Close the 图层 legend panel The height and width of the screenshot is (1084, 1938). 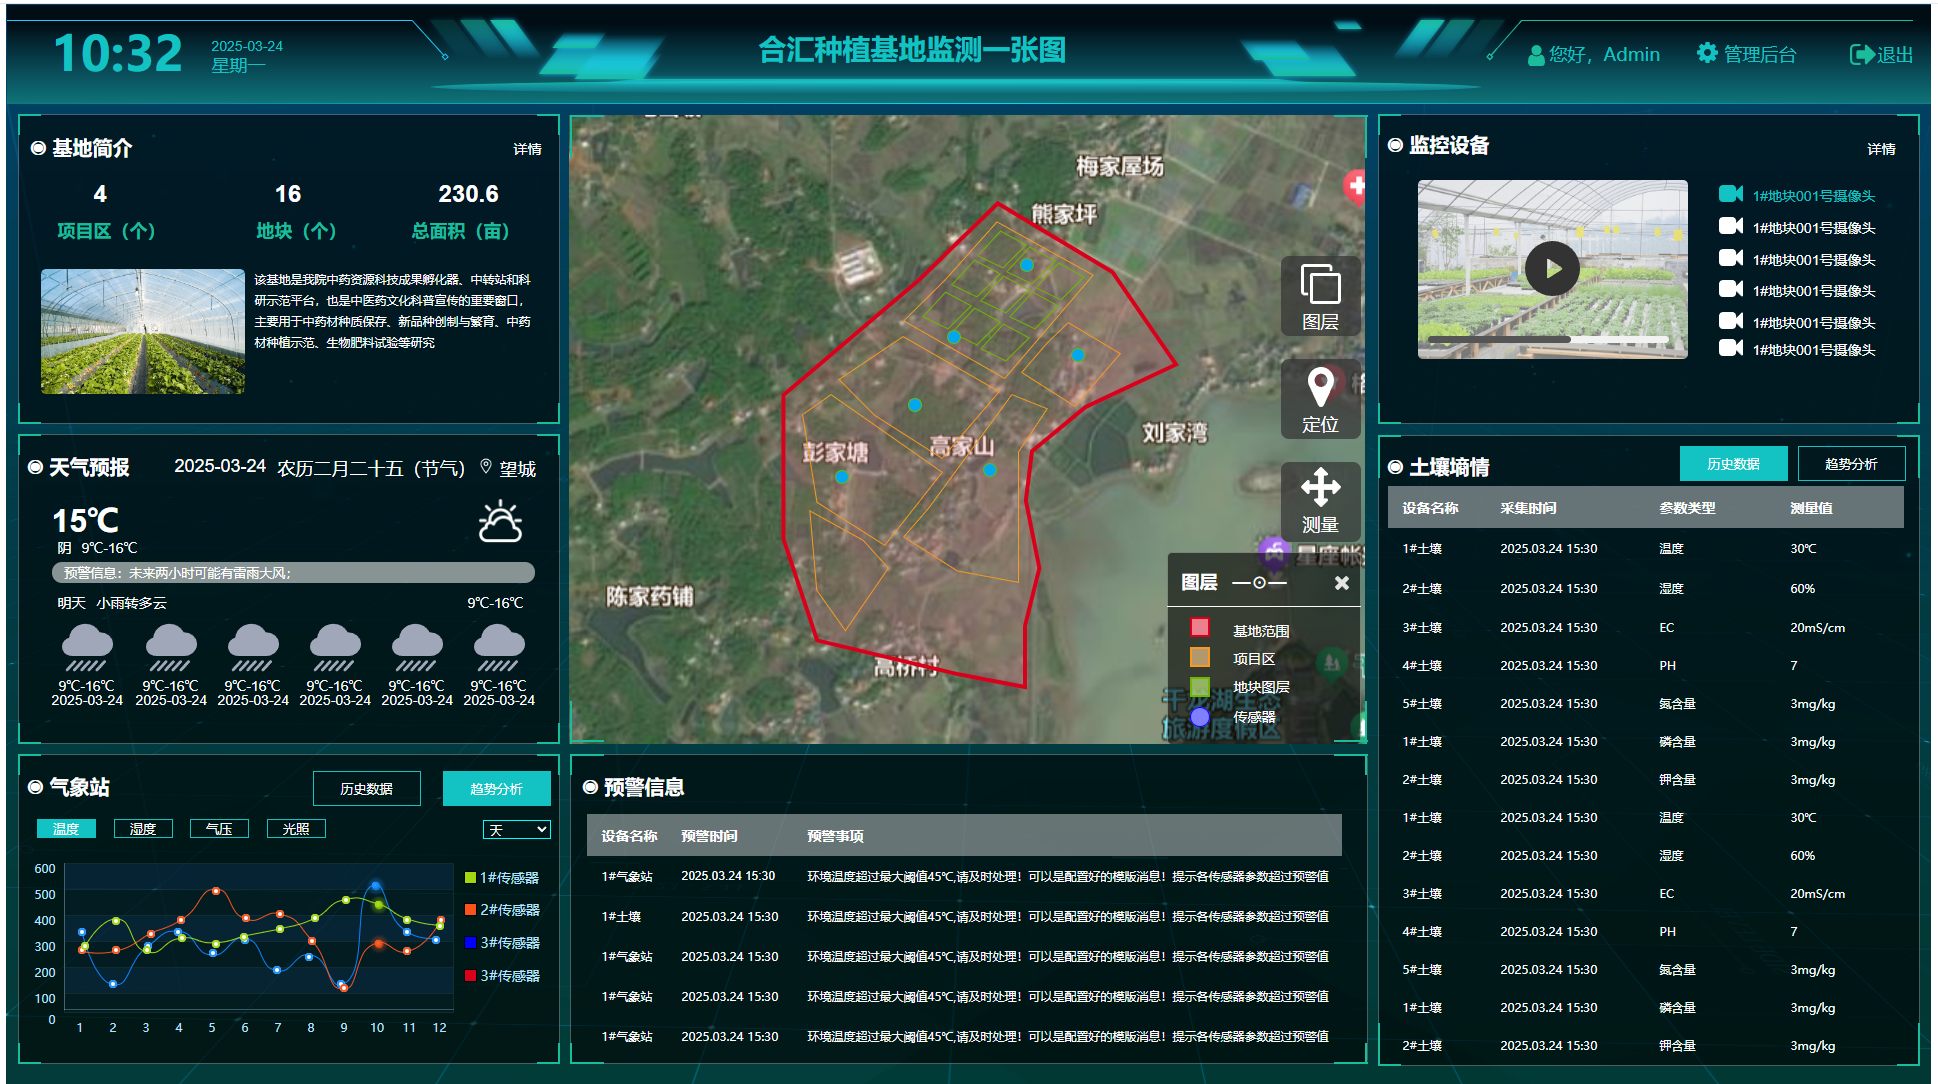pos(1342,582)
